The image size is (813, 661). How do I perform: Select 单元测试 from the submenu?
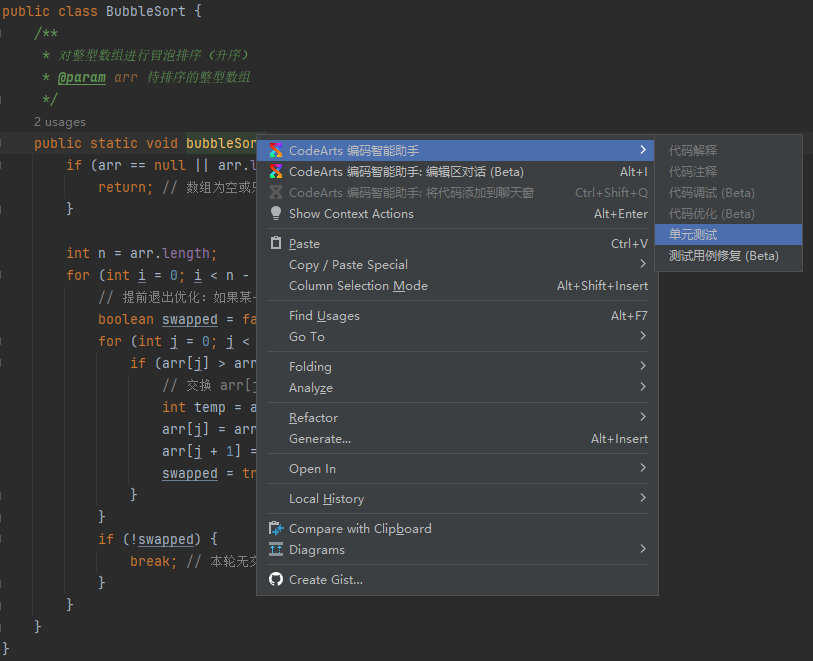tap(693, 235)
